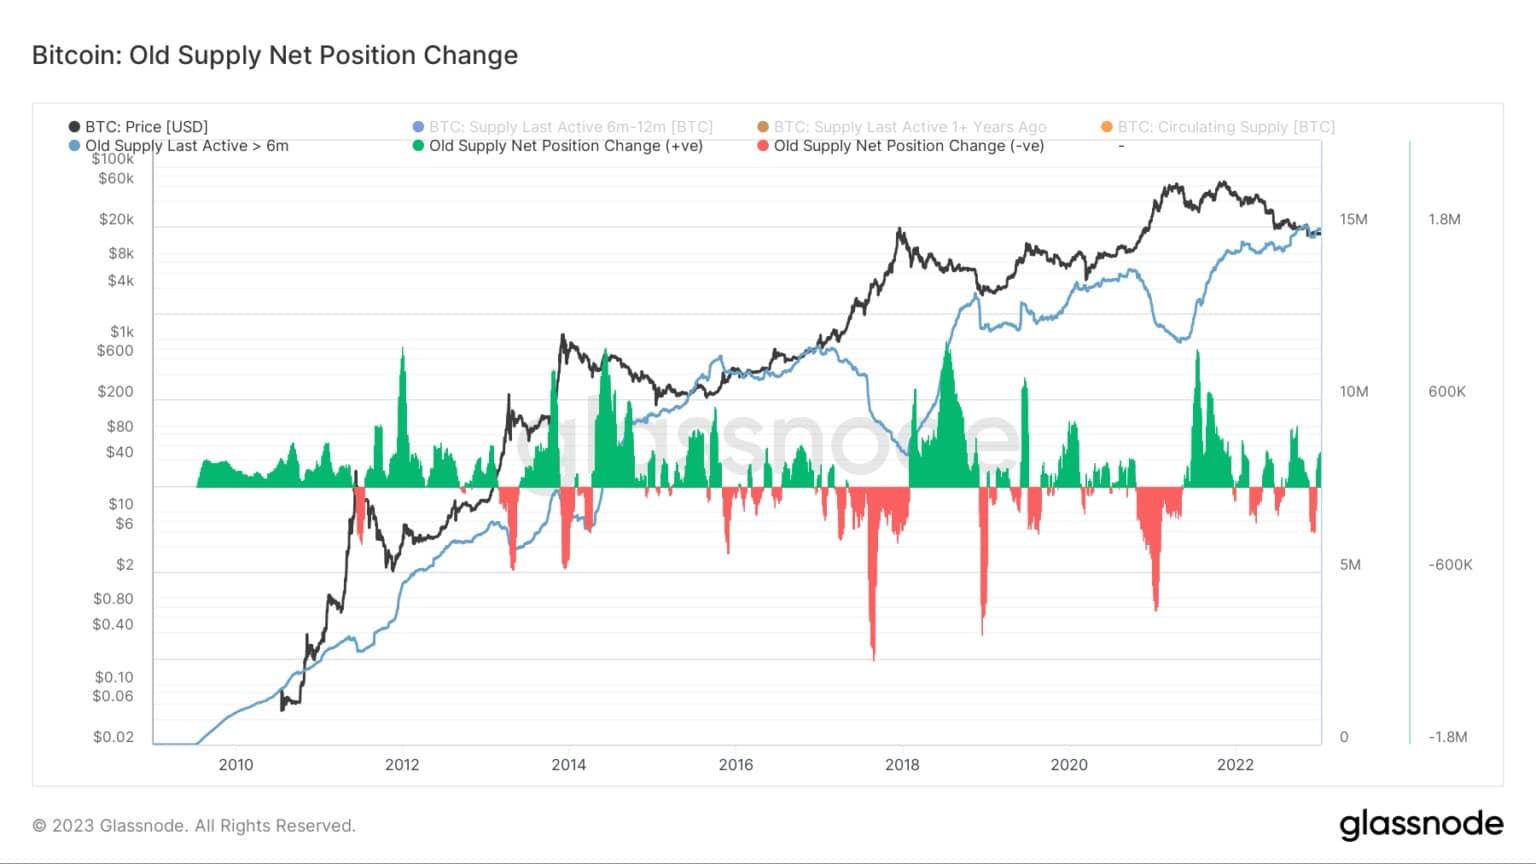Click the $20k price axis label
The image size is (1536, 864).
tap(116, 220)
